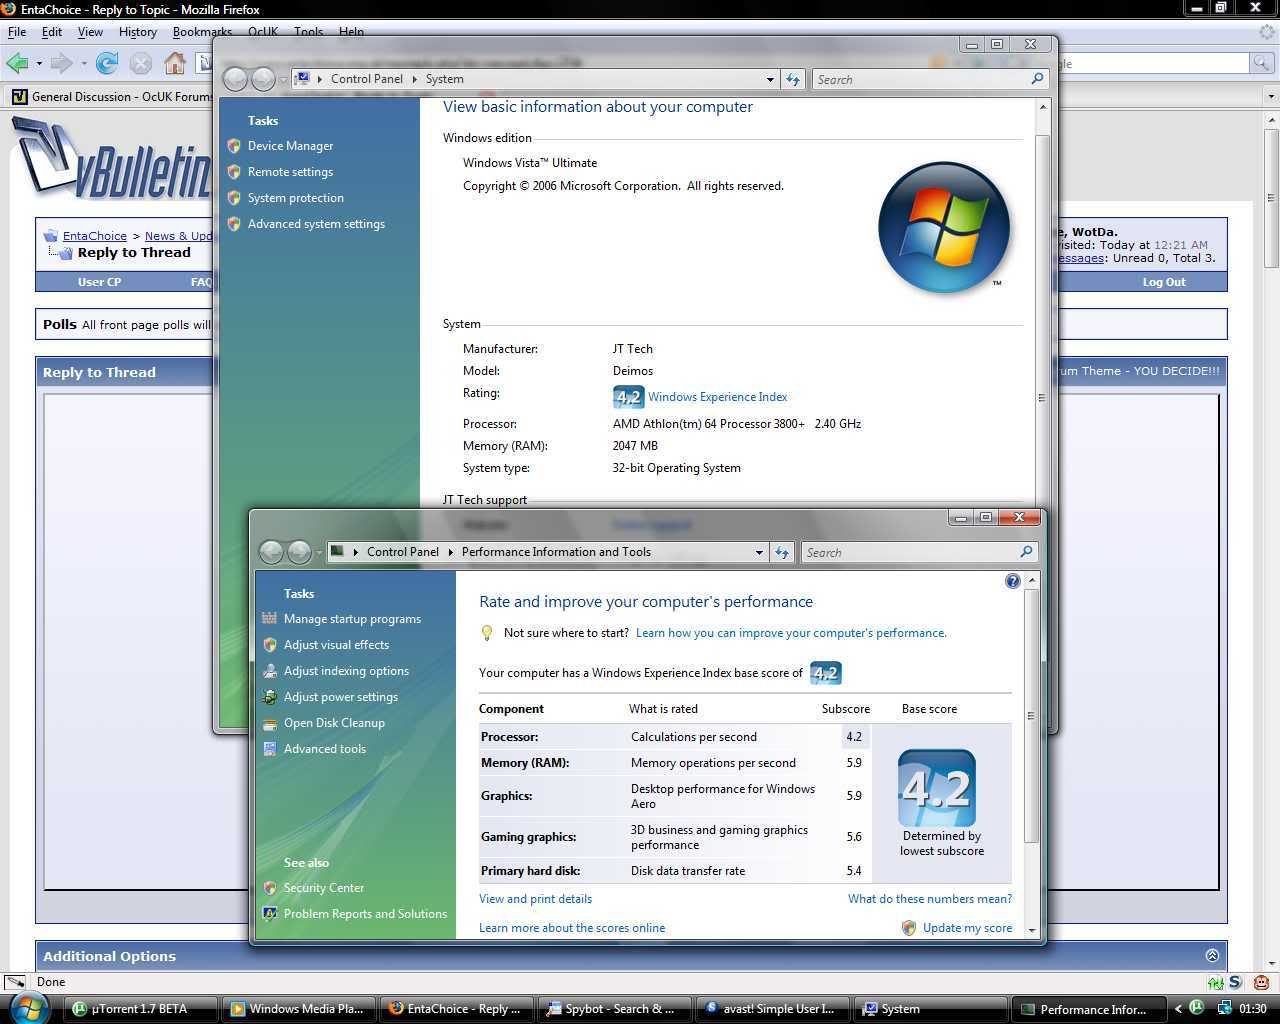The image size is (1280, 1024).
Task: Expand arrow after Control Panel in System breadcrumb
Action: click(x=414, y=79)
